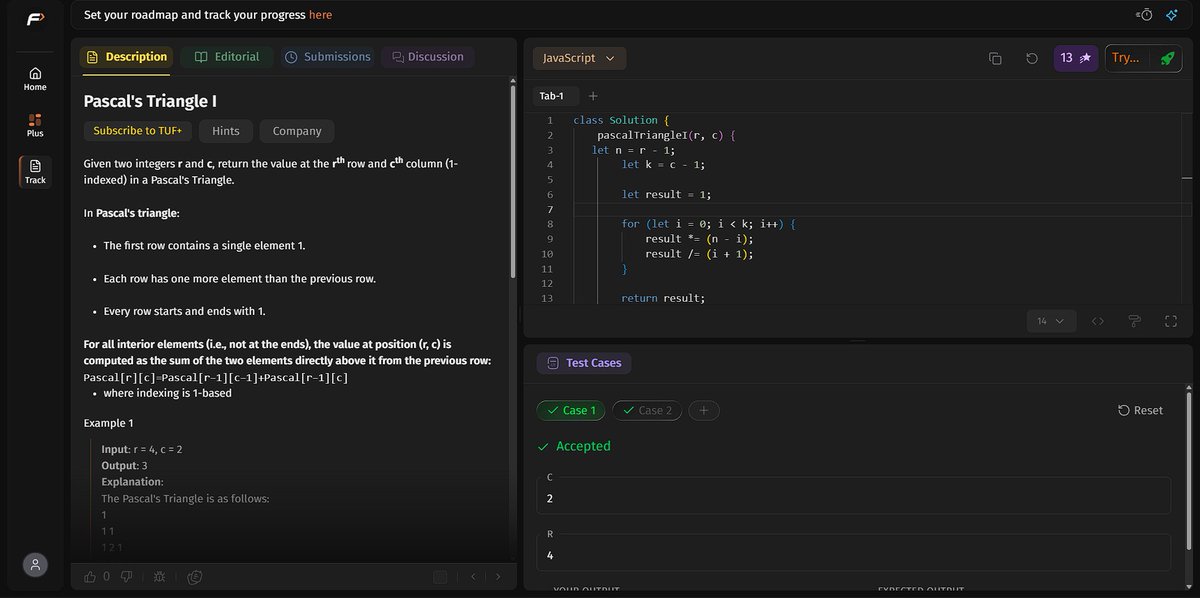Viewport: 1200px width, 598px height.
Task: Open Home from the left sidebar
Action: point(35,79)
